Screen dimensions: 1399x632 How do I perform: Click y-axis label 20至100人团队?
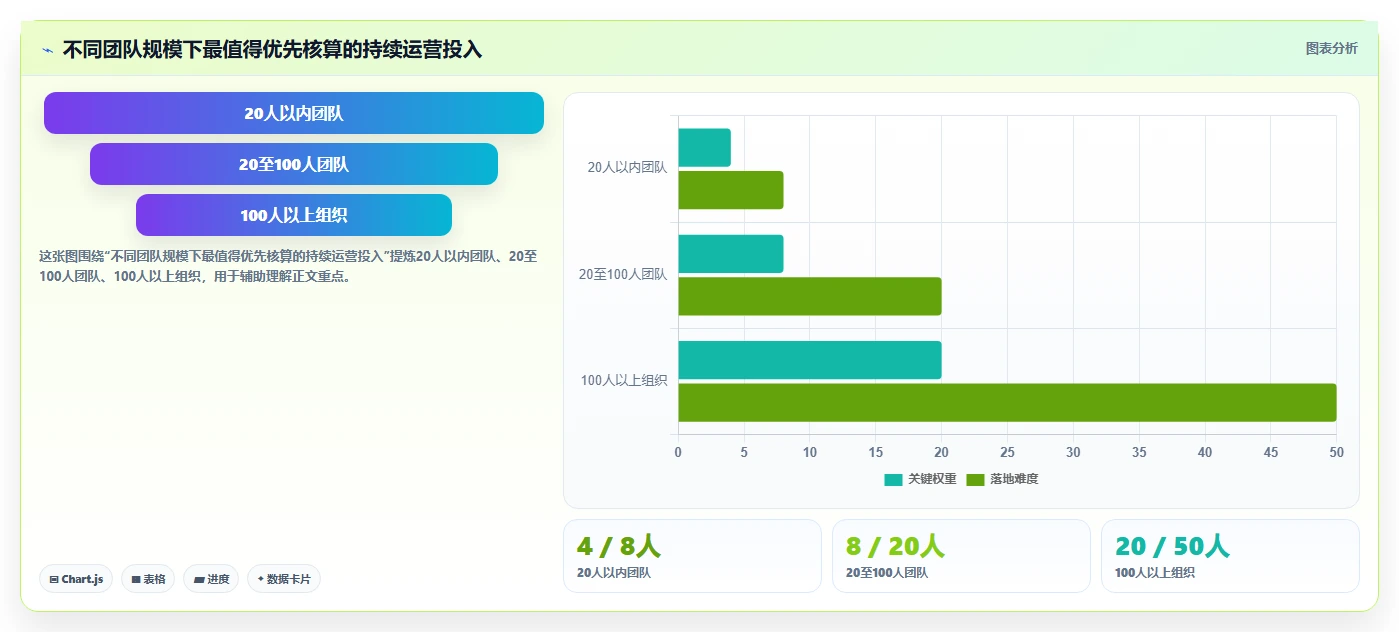[623, 274]
